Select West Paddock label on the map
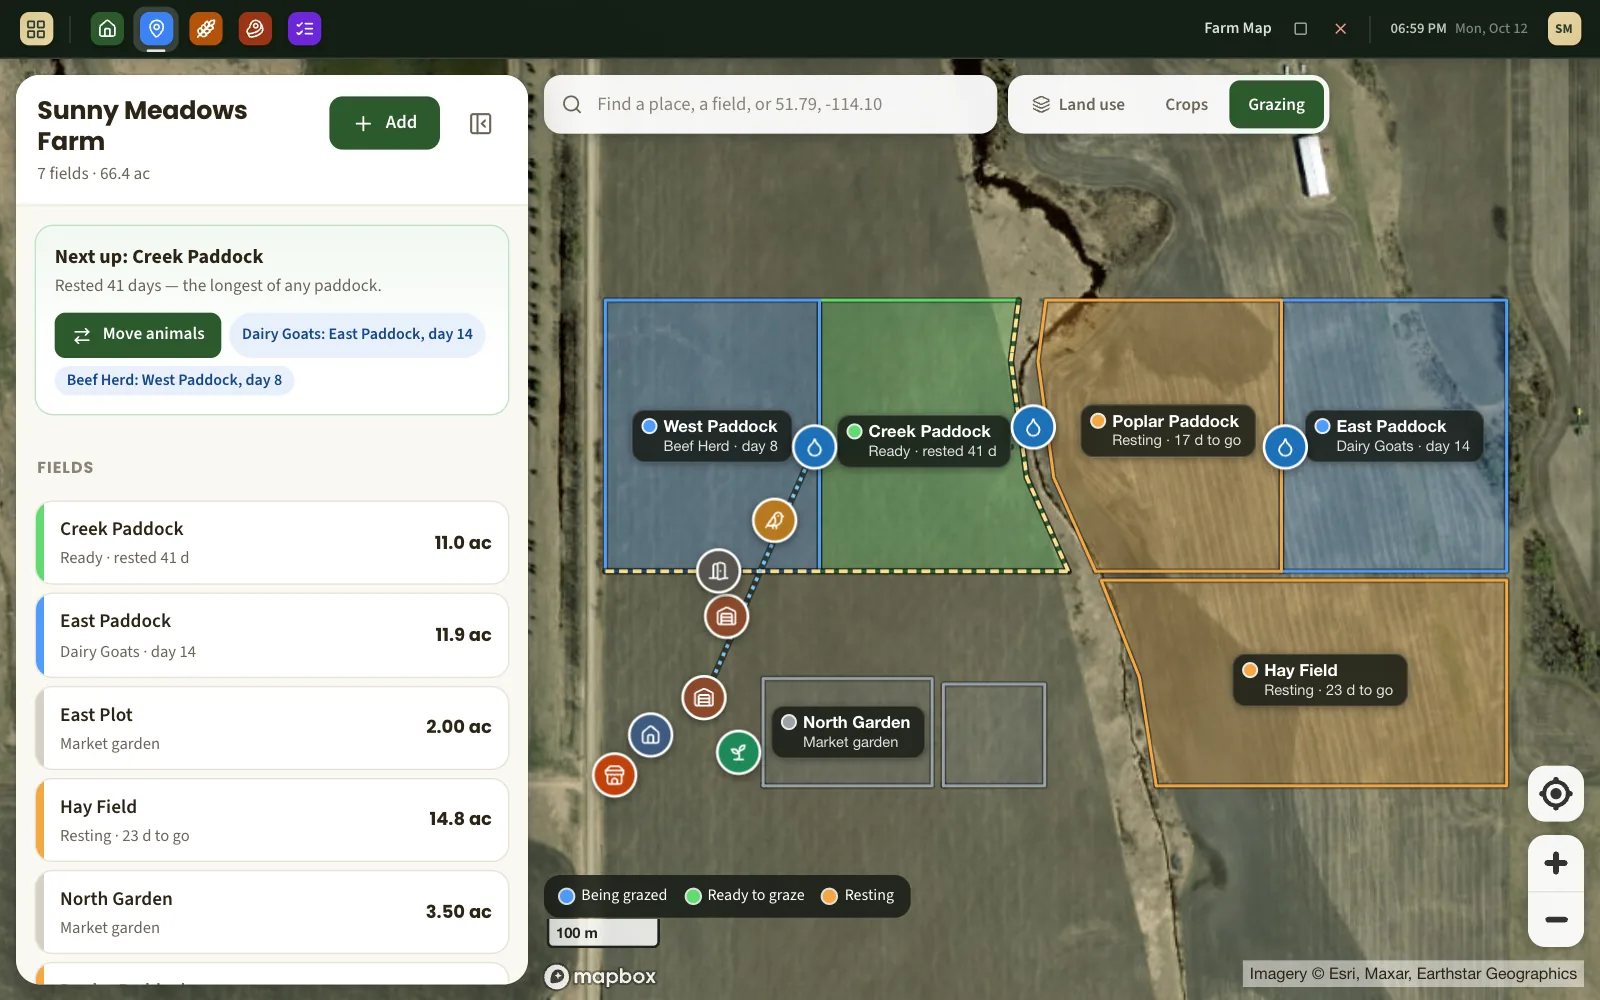The width and height of the screenshot is (1600, 1000). [711, 436]
